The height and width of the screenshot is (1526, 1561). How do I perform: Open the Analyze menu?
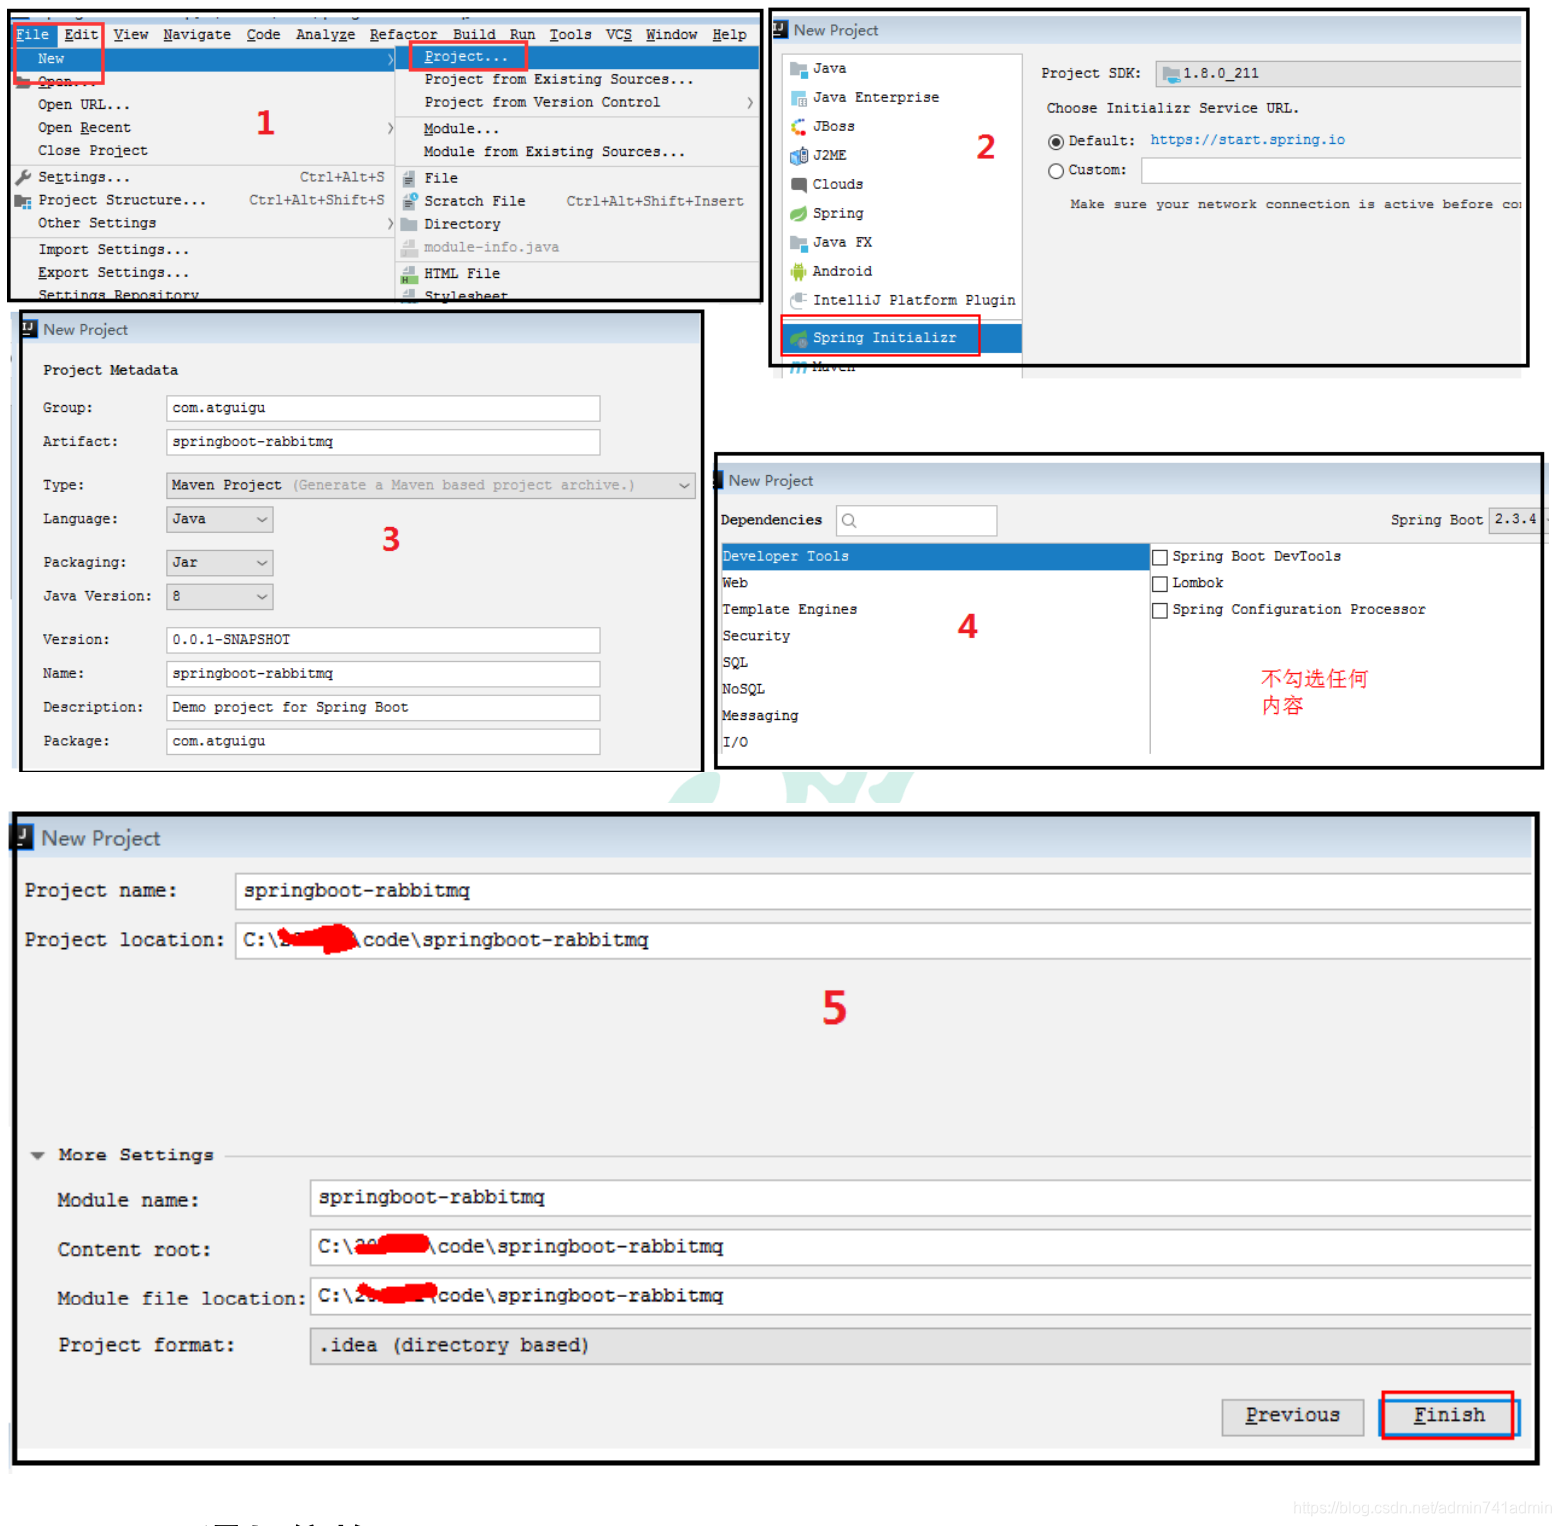325,34
